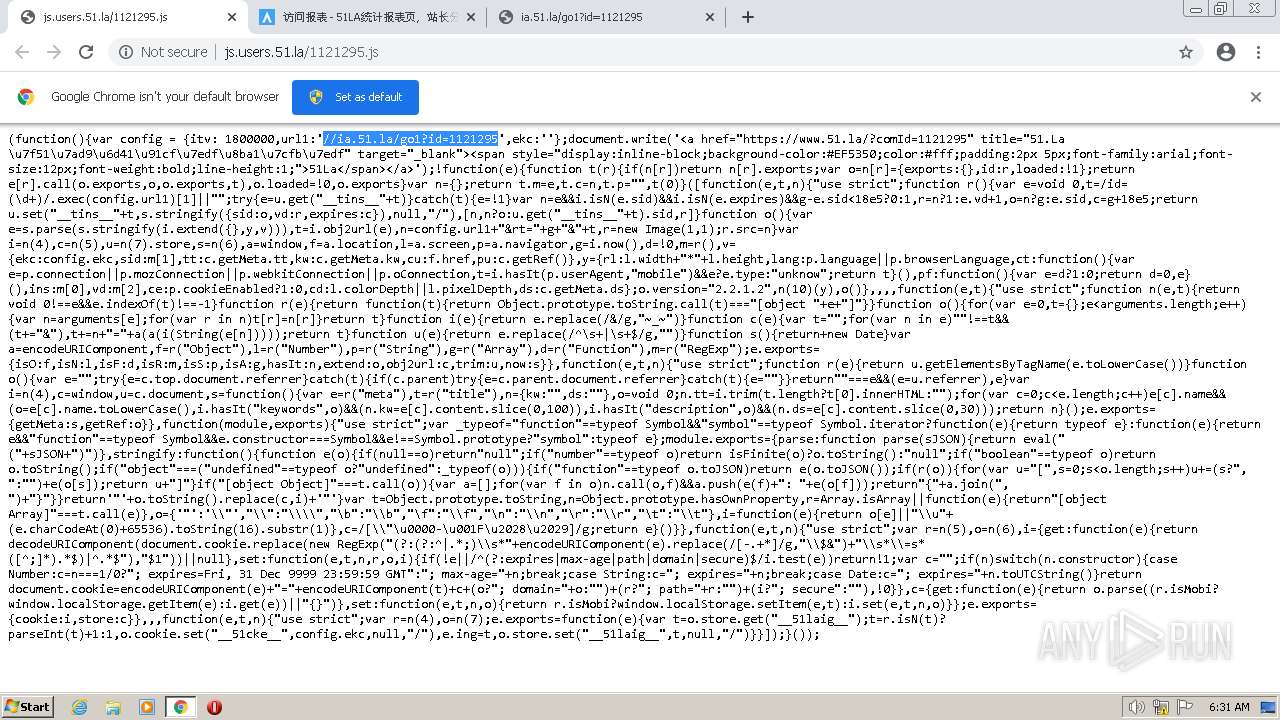Click the 'Google Chrome isn't your default browser' text
The image size is (1280, 720).
pyautogui.click(x=165, y=97)
